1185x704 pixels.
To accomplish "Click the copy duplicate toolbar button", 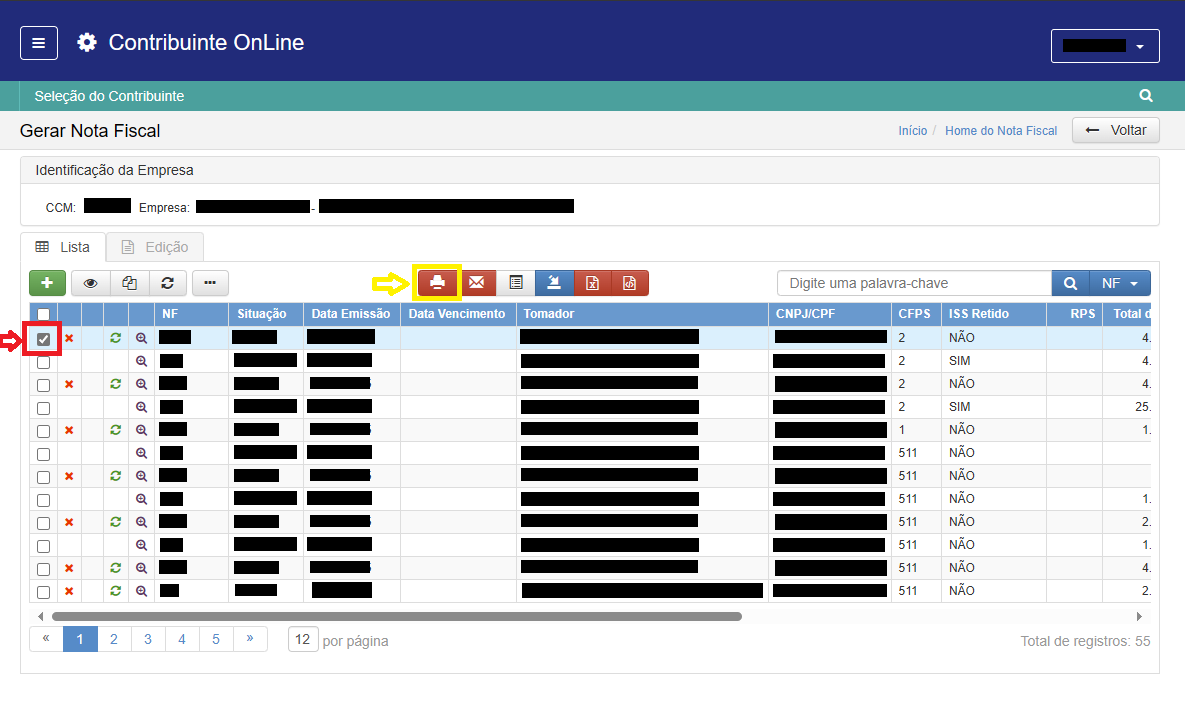I will point(129,283).
